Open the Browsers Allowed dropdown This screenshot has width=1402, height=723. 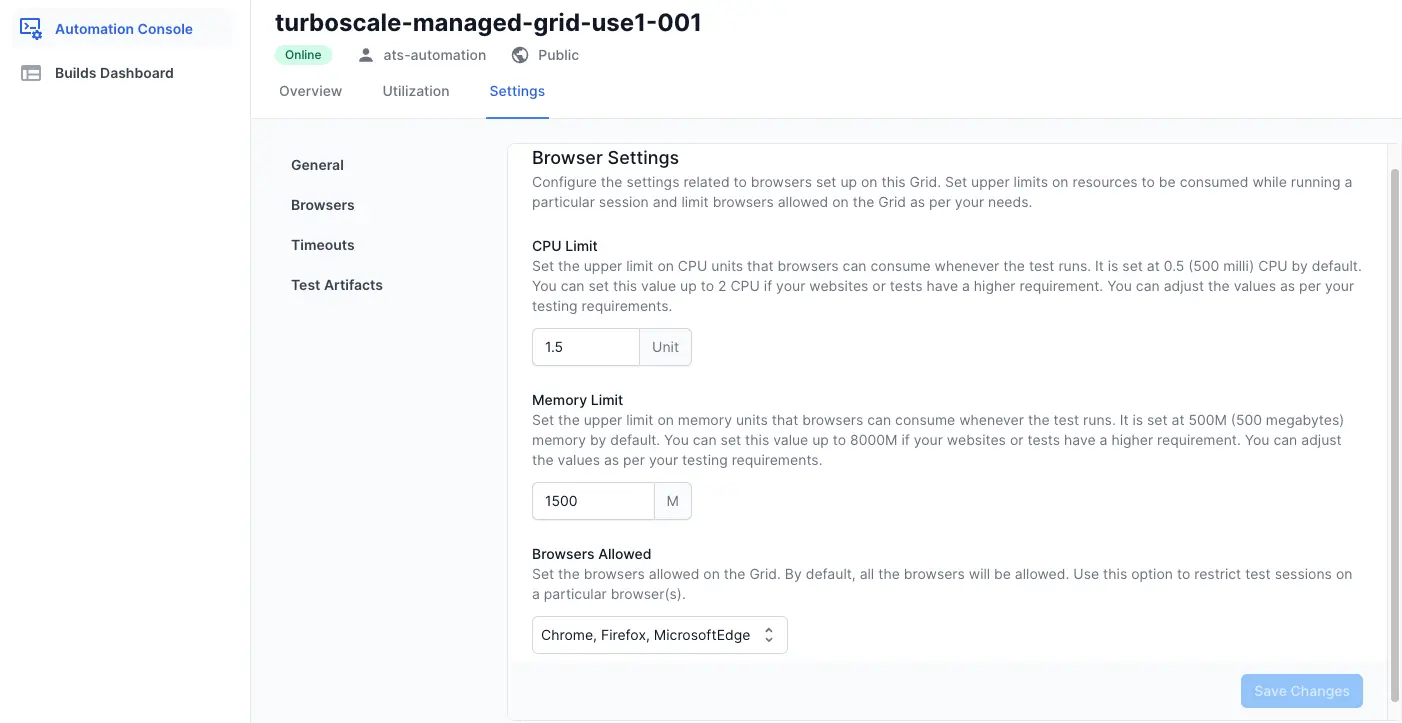coord(659,634)
